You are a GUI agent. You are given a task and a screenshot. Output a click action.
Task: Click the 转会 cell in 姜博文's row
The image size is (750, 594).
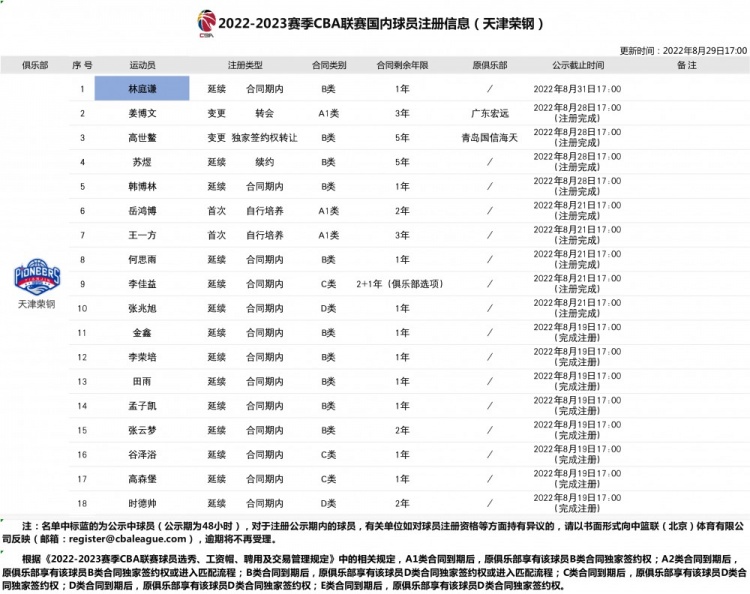click(265, 113)
